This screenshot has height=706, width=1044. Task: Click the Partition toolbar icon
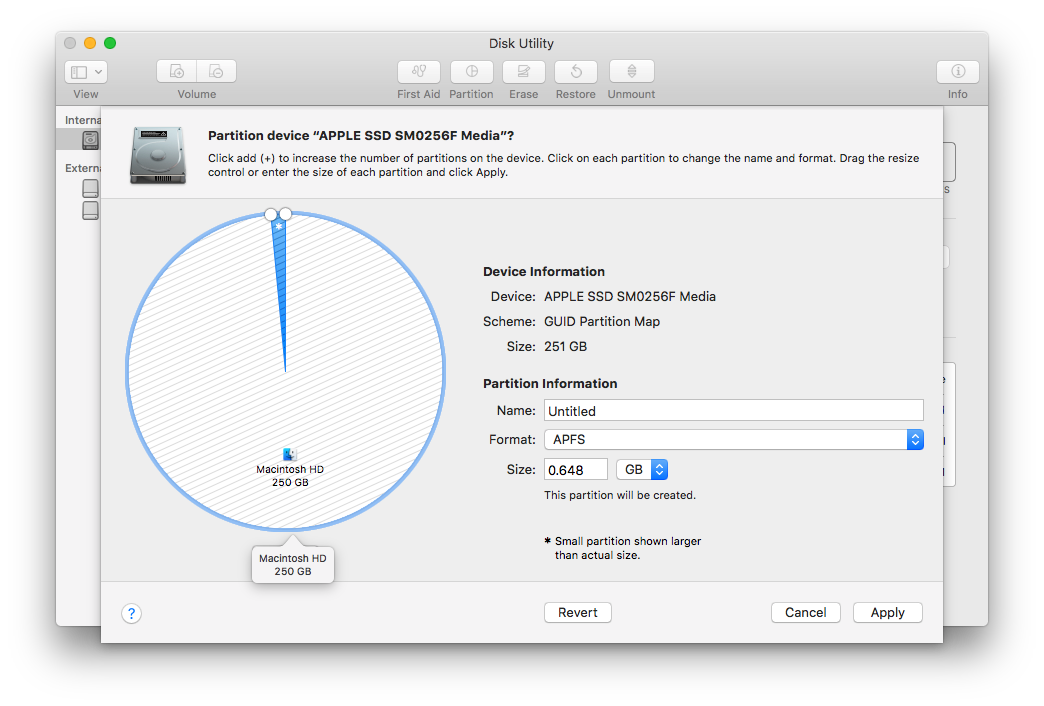pos(471,71)
